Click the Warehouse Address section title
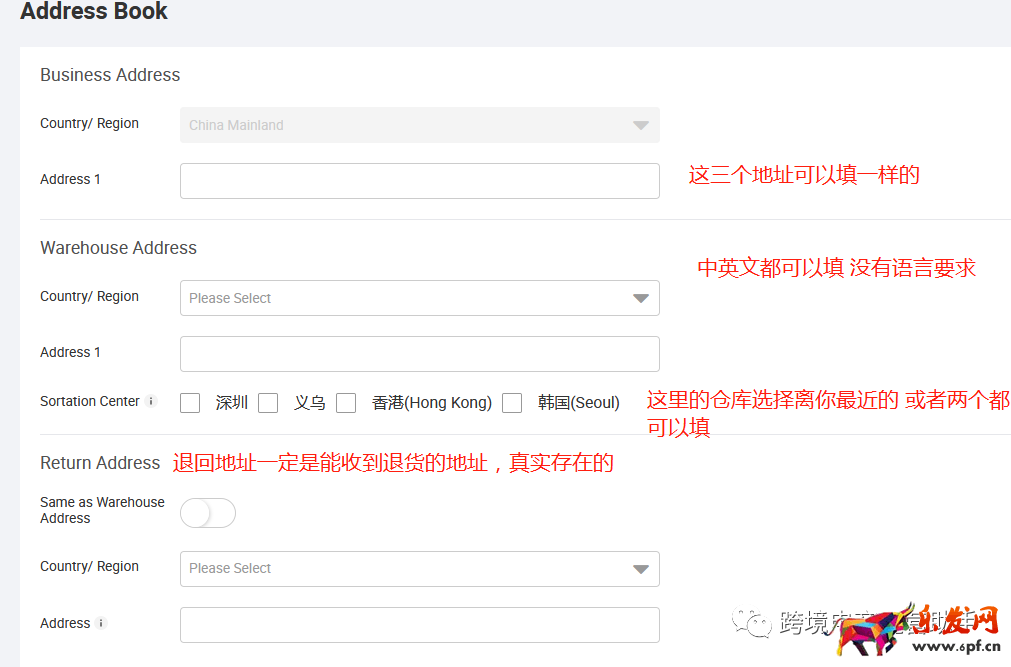This screenshot has width=1011, height=667. (118, 247)
